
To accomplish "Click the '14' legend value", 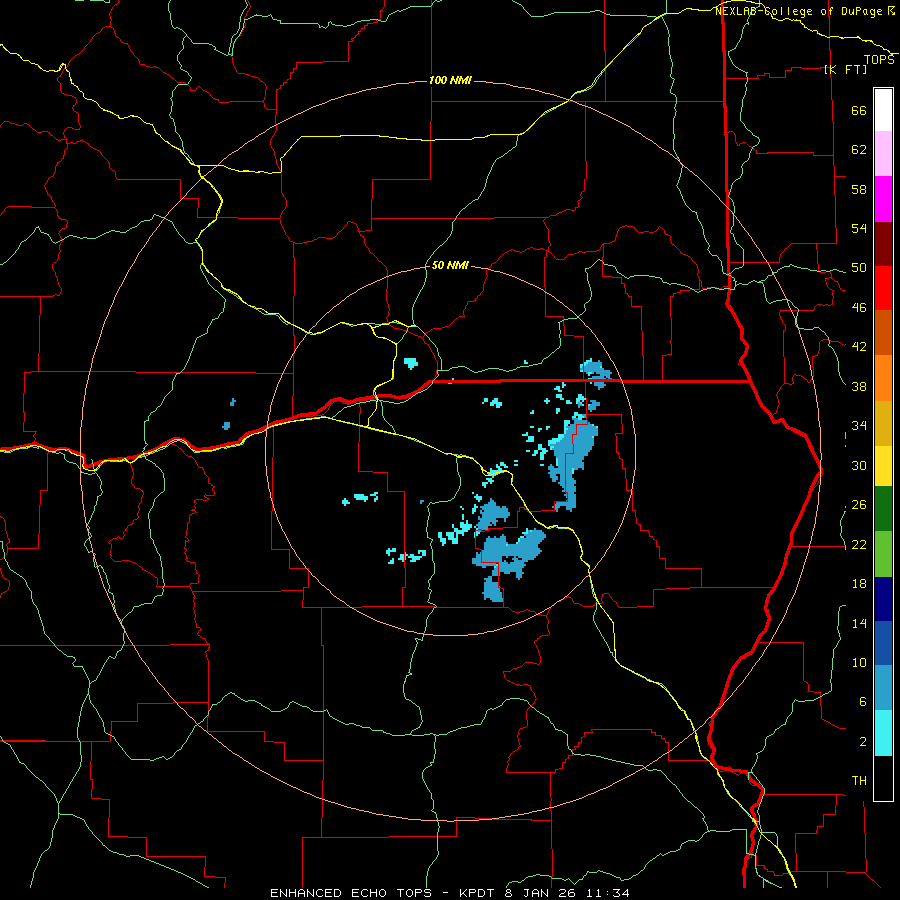I will click(x=859, y=623).
